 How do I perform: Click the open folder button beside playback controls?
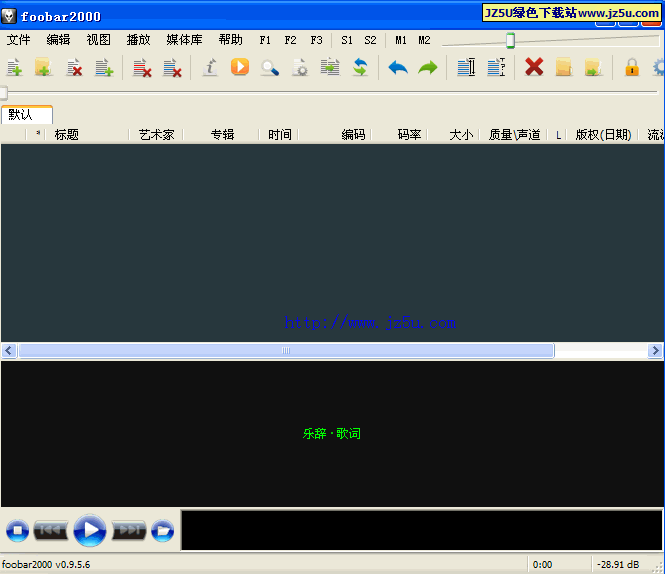coord(162,531)
